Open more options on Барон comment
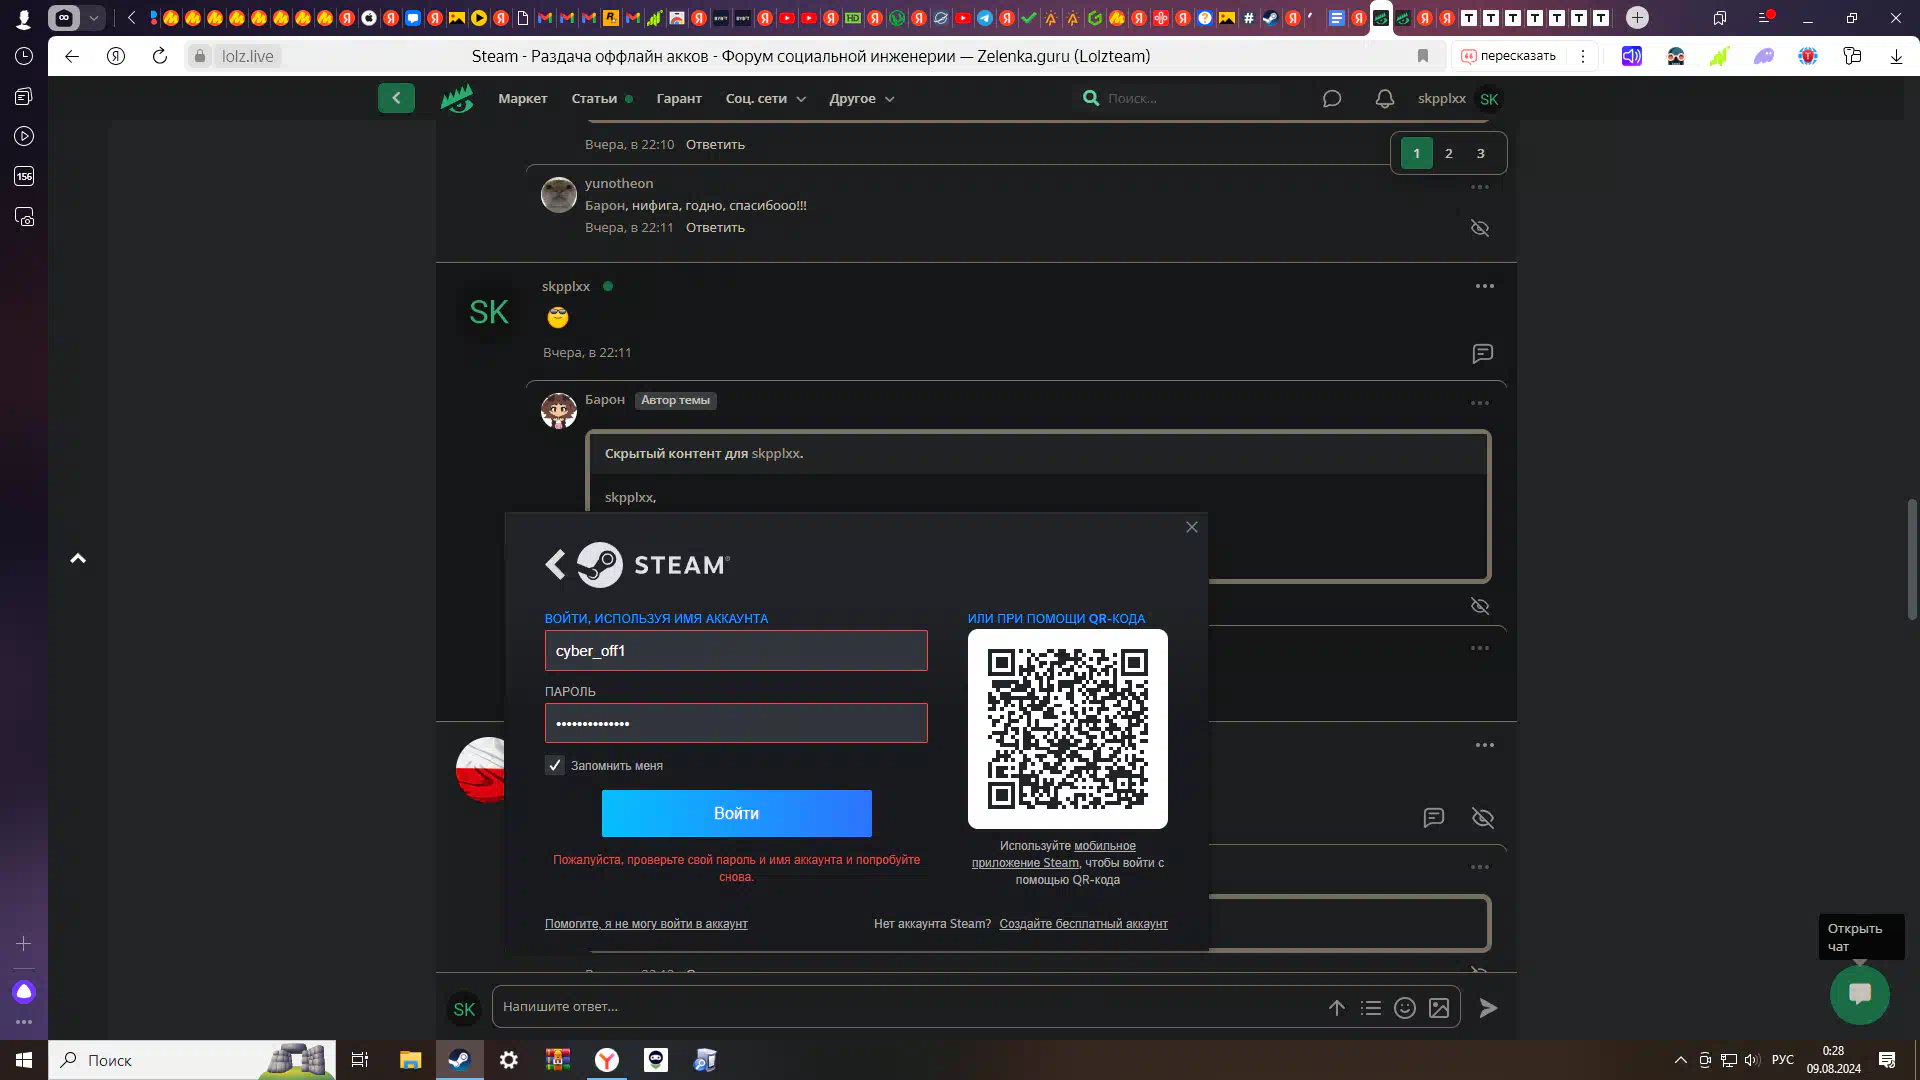Image resolution: width=1920 pixels, height=1080 pixels. click(1480, 403)
